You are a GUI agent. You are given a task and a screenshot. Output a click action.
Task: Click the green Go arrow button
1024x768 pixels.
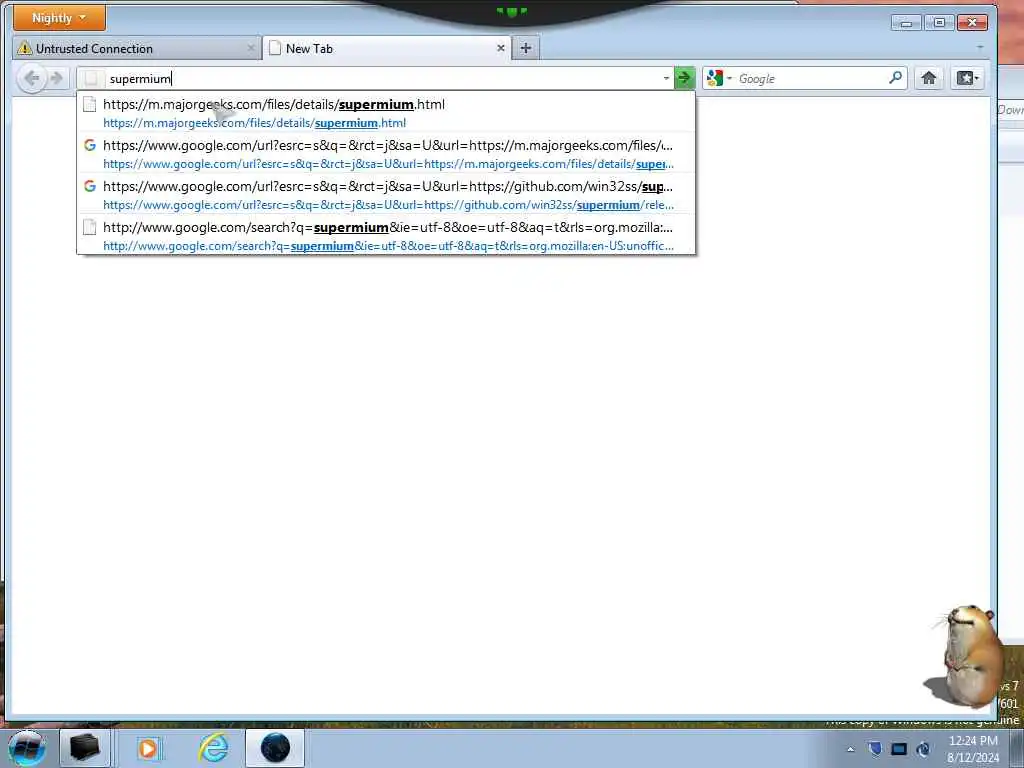[x=684, y=78]
